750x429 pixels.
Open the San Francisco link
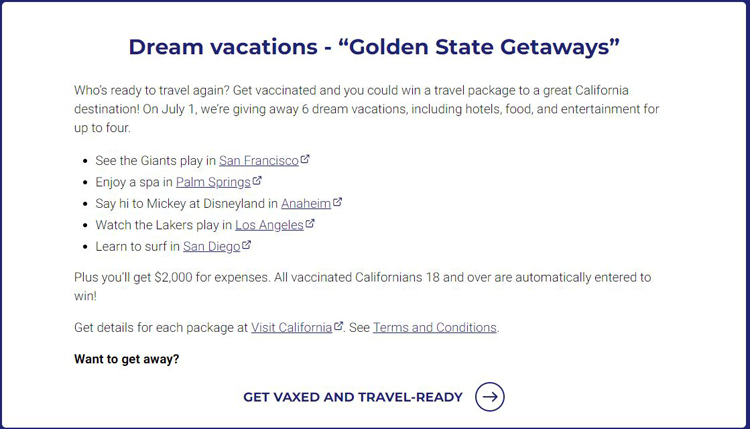(259, 161)
